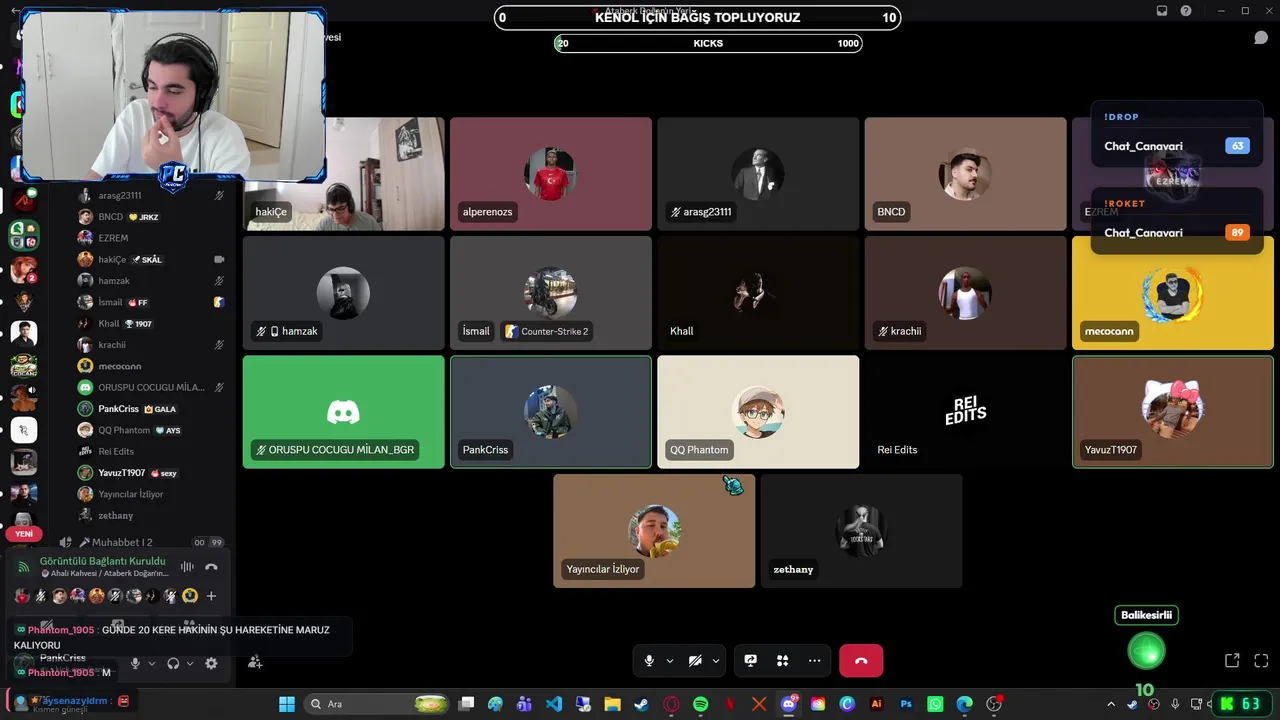
Task: Open User Settings gear
Action: coord(211,663)
